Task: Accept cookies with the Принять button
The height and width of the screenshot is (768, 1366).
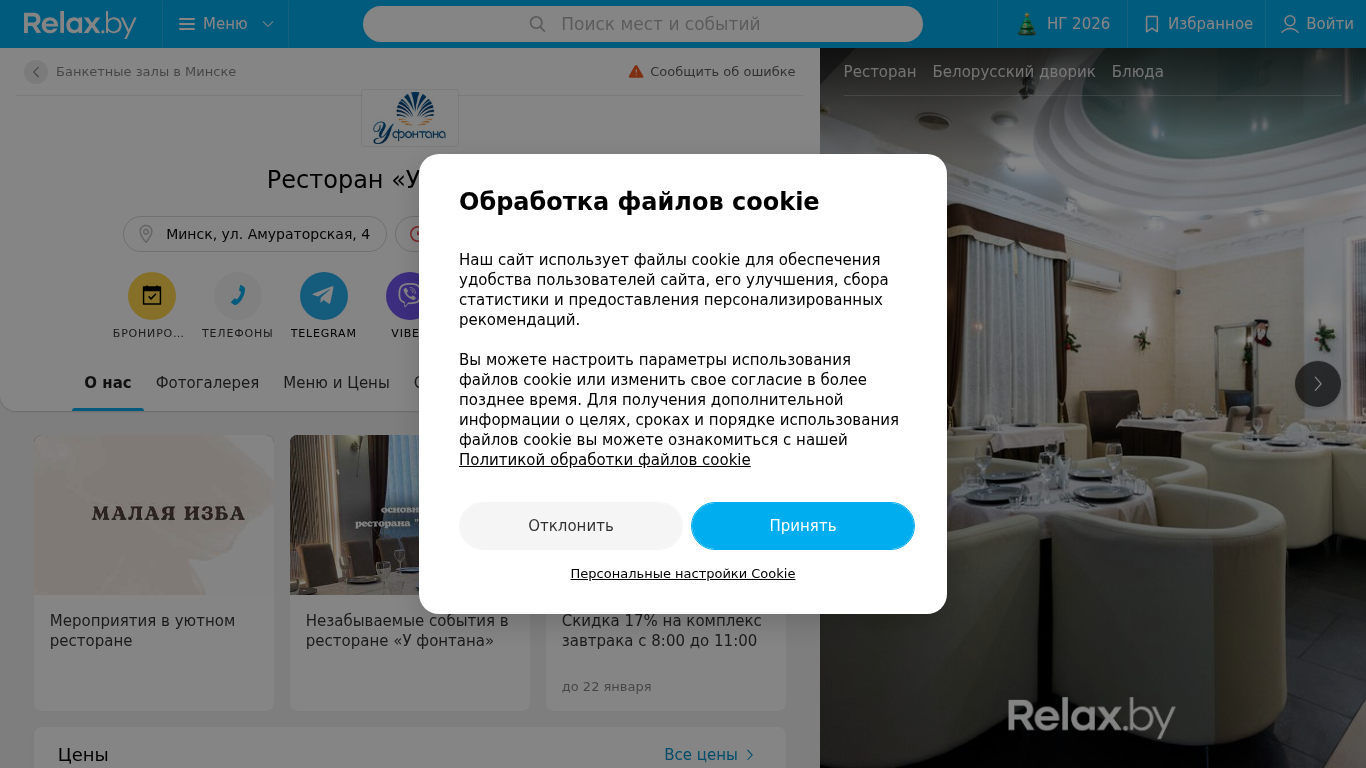Action: pyautogui.click(x=803, y=526)
